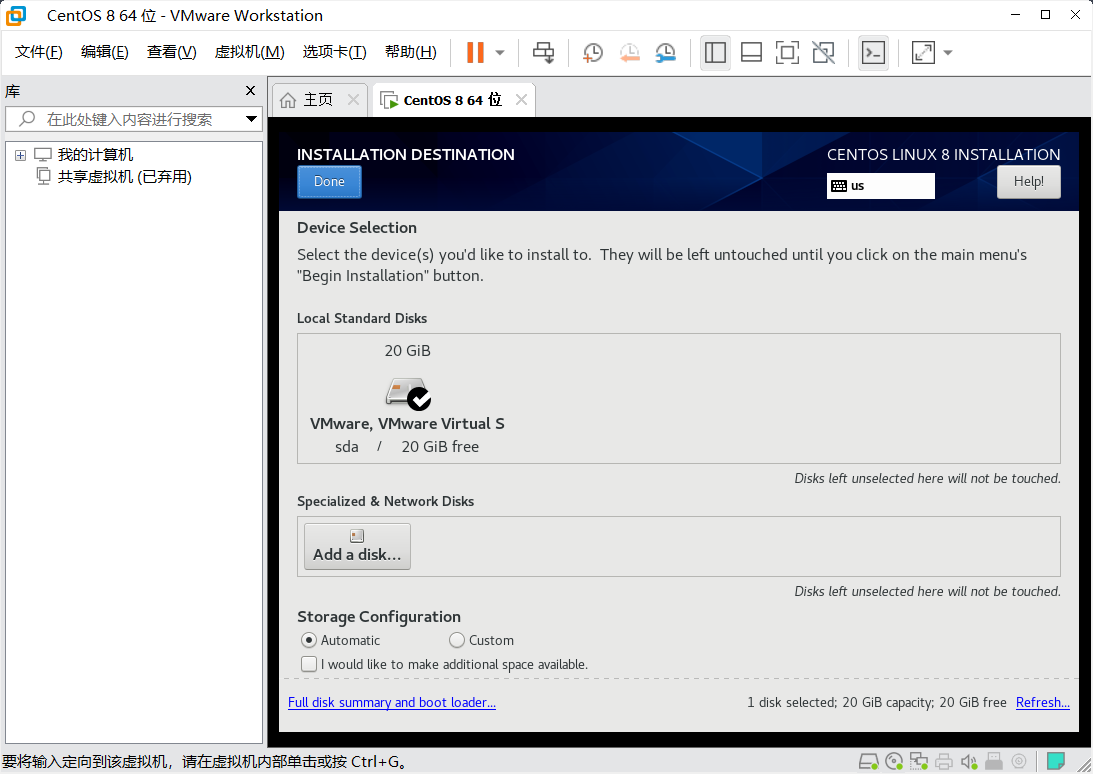Click the hard disk status icon
1093x774 pixels.
[869, 761]
